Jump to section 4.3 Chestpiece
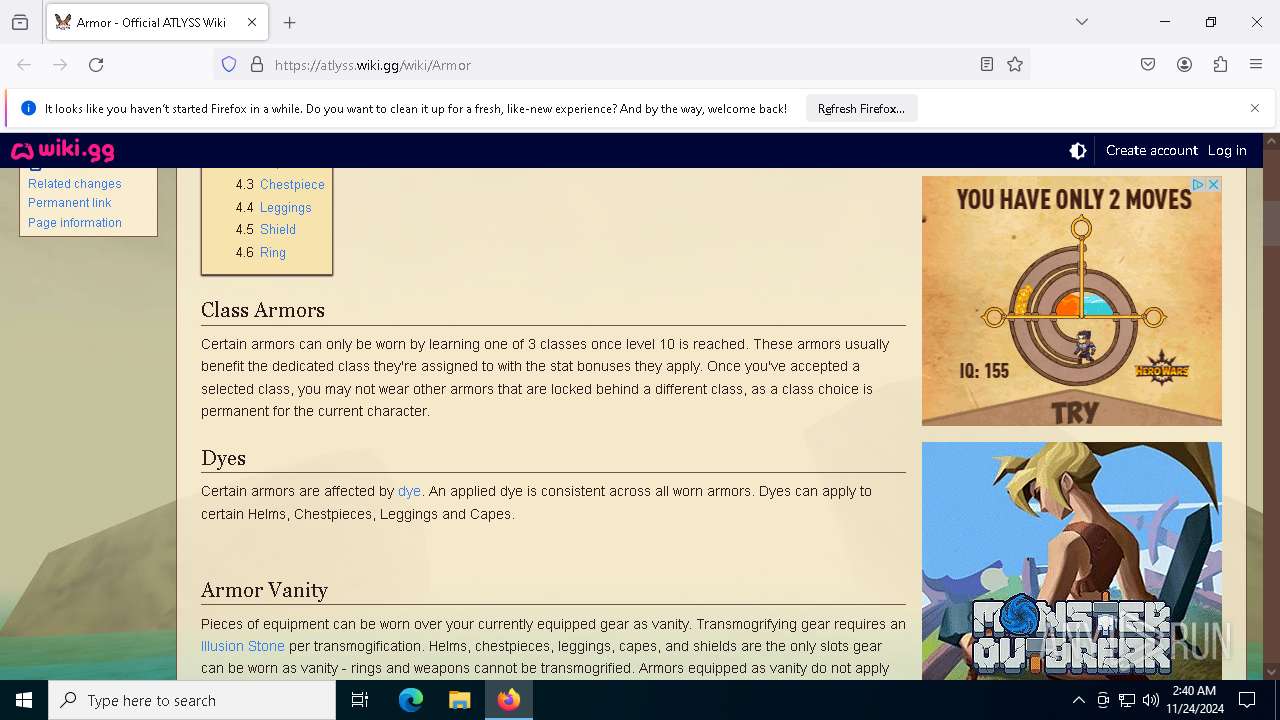 (292, 185)
